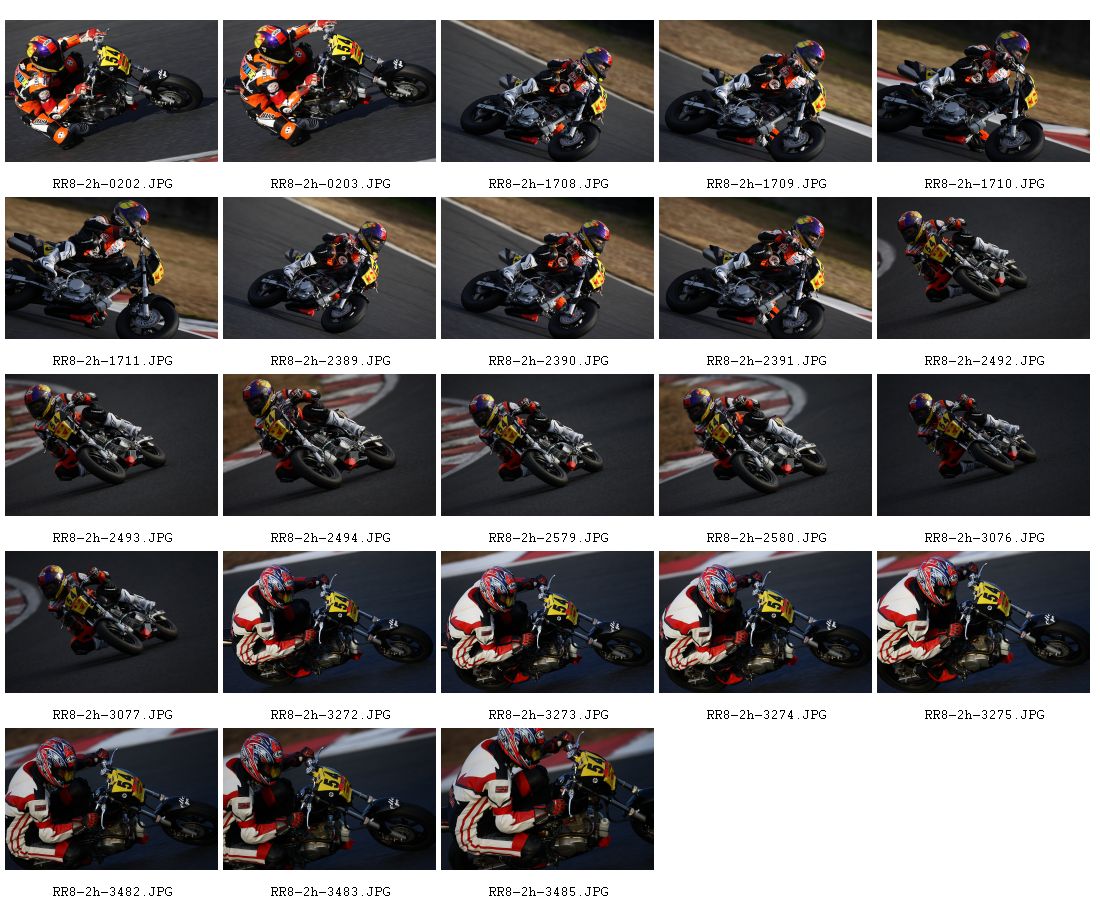The width and height of the screenshot is (1100, 900).
Task: Open thumbnail RR8-2h-0202.JPG
Action: coord(111,90)
